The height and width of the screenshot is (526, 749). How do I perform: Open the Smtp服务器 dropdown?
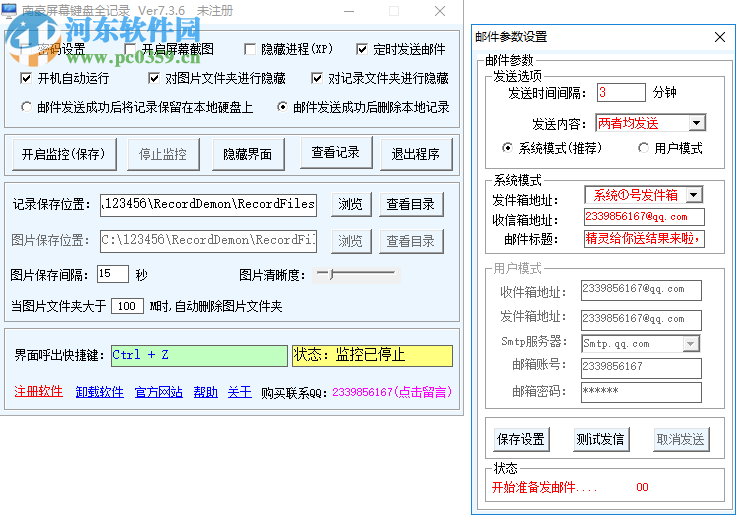tap(691, 344)
